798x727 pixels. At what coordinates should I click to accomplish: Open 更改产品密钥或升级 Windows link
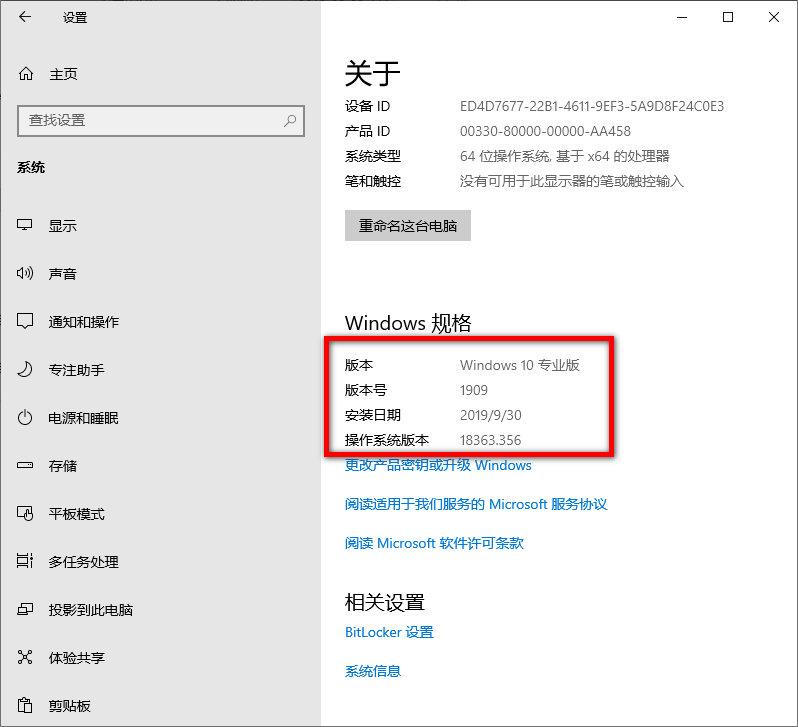438,465
